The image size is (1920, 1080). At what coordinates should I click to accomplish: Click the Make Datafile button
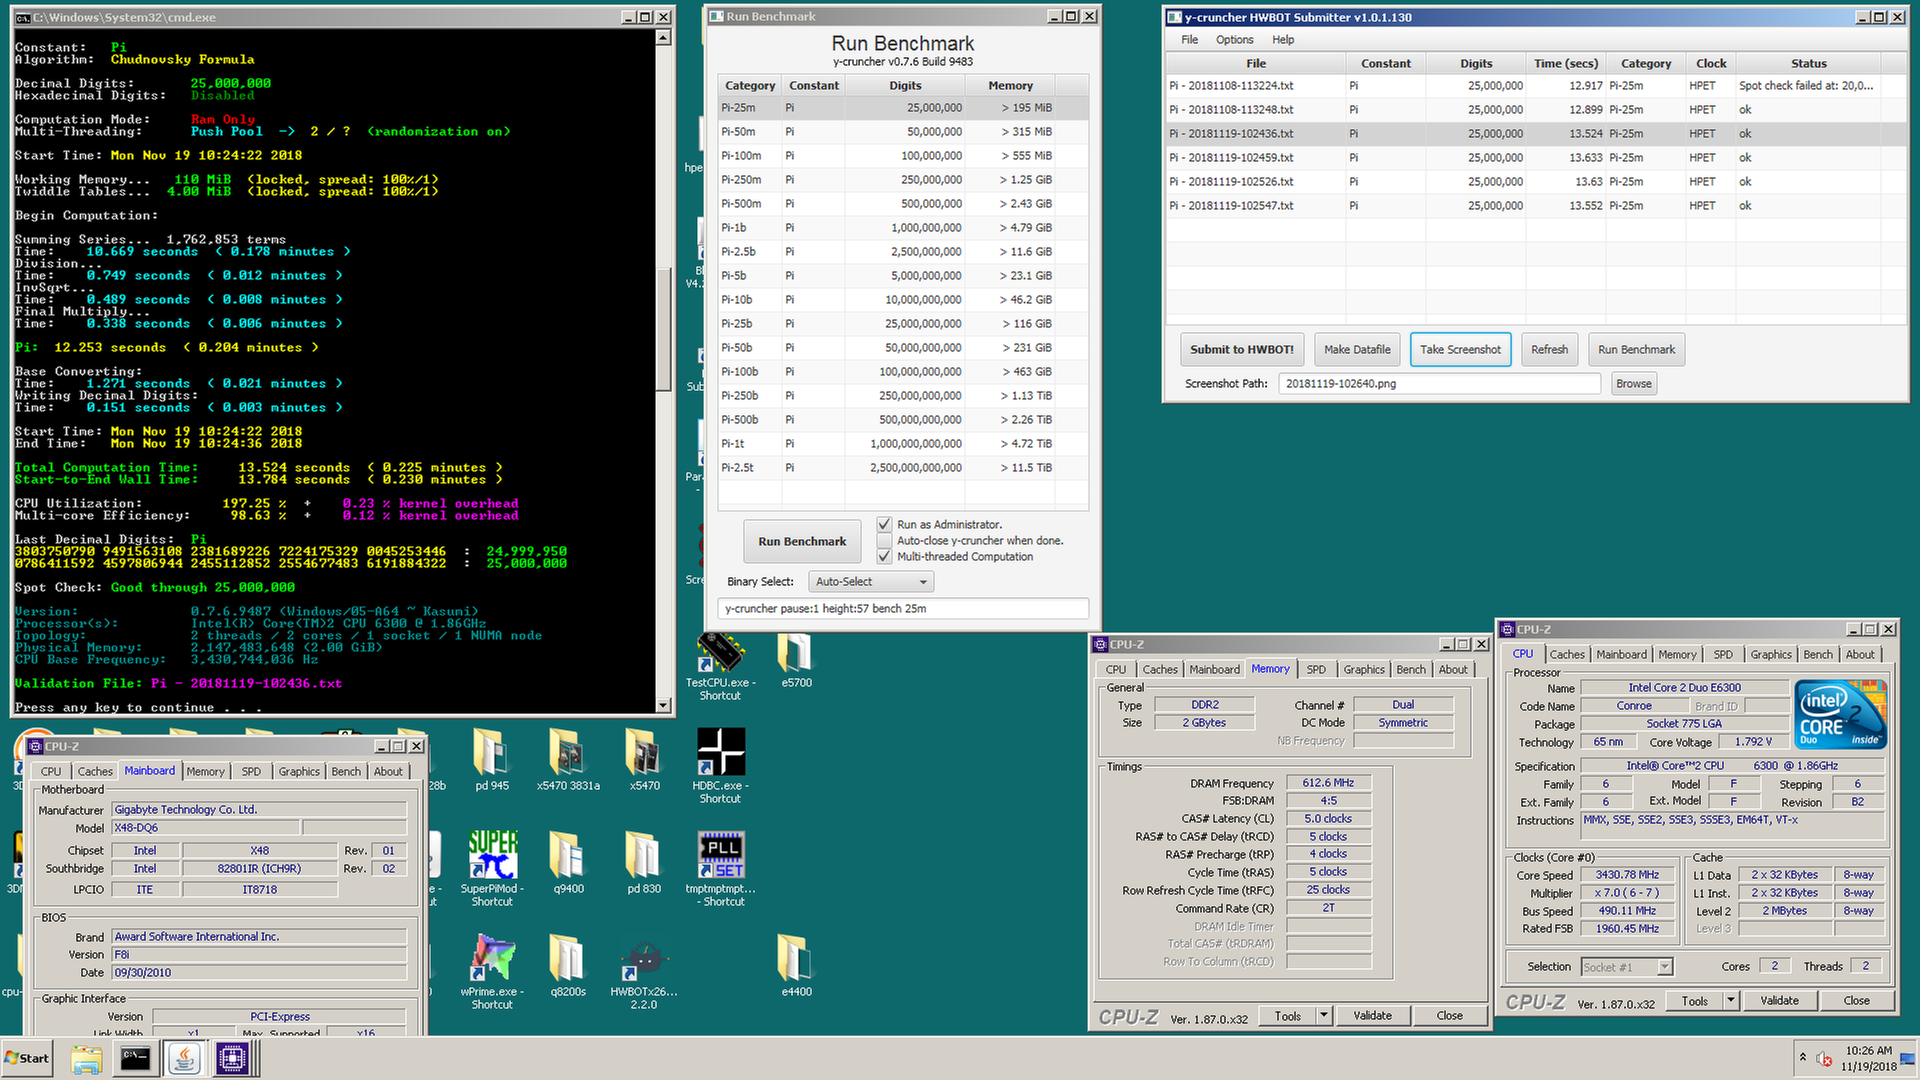click(1357, 349)
